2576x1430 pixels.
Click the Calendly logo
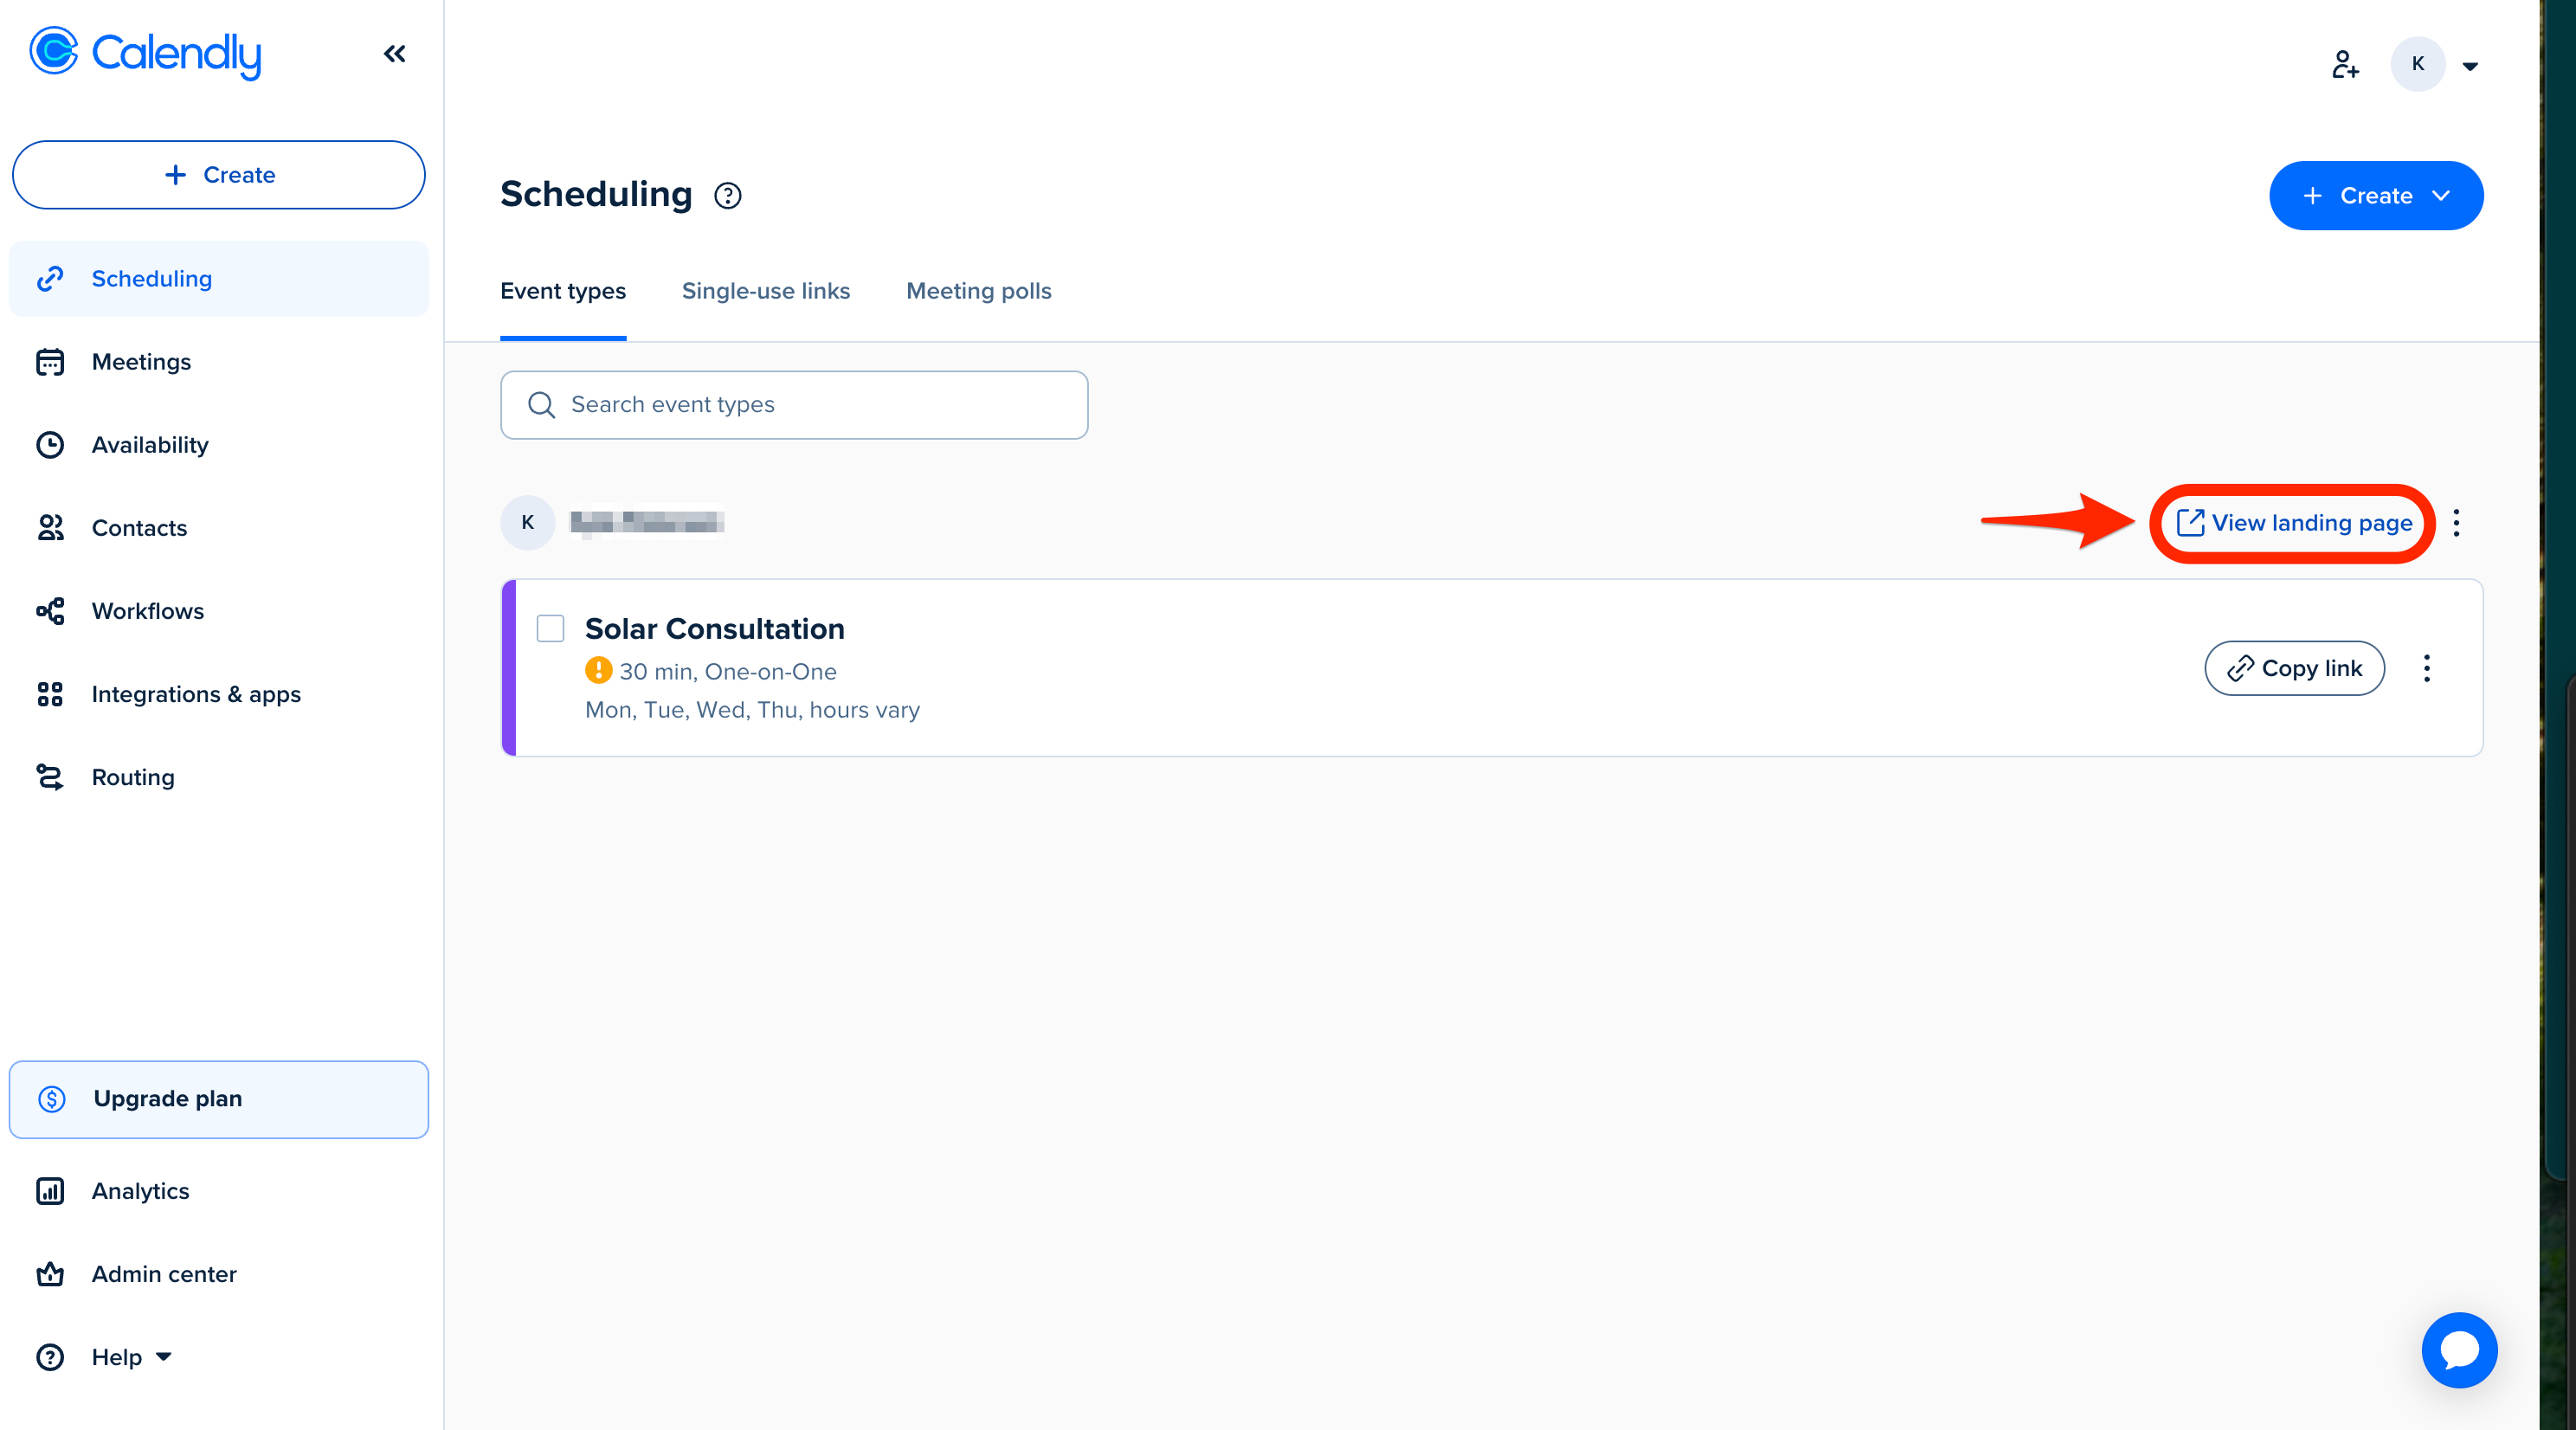pyautogui.click(x=146, y=53)
